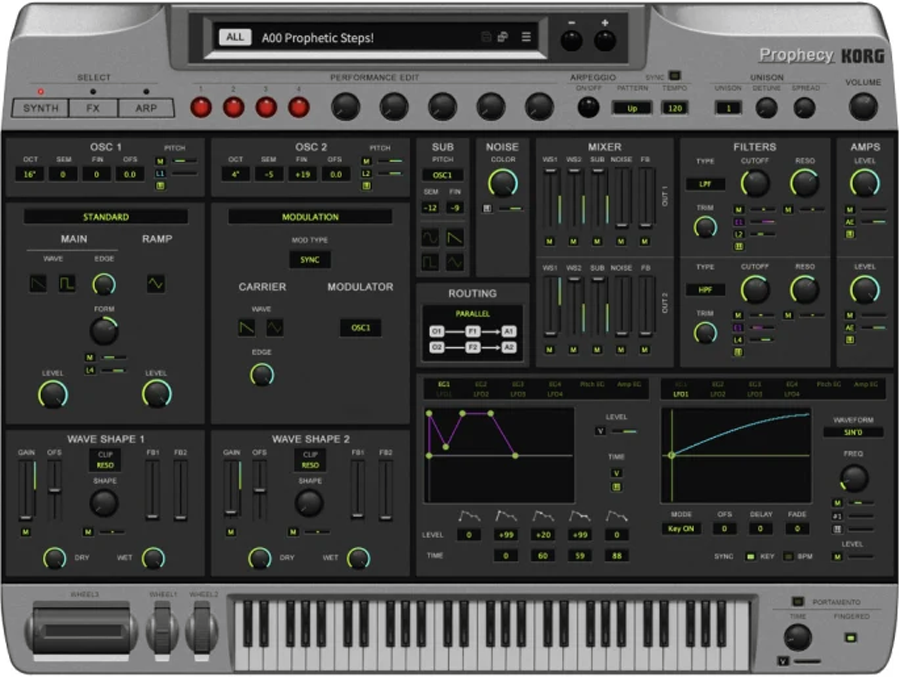Select LFO2 tab in right modulation panel
The image size is (900, 677).
[718, 394]
